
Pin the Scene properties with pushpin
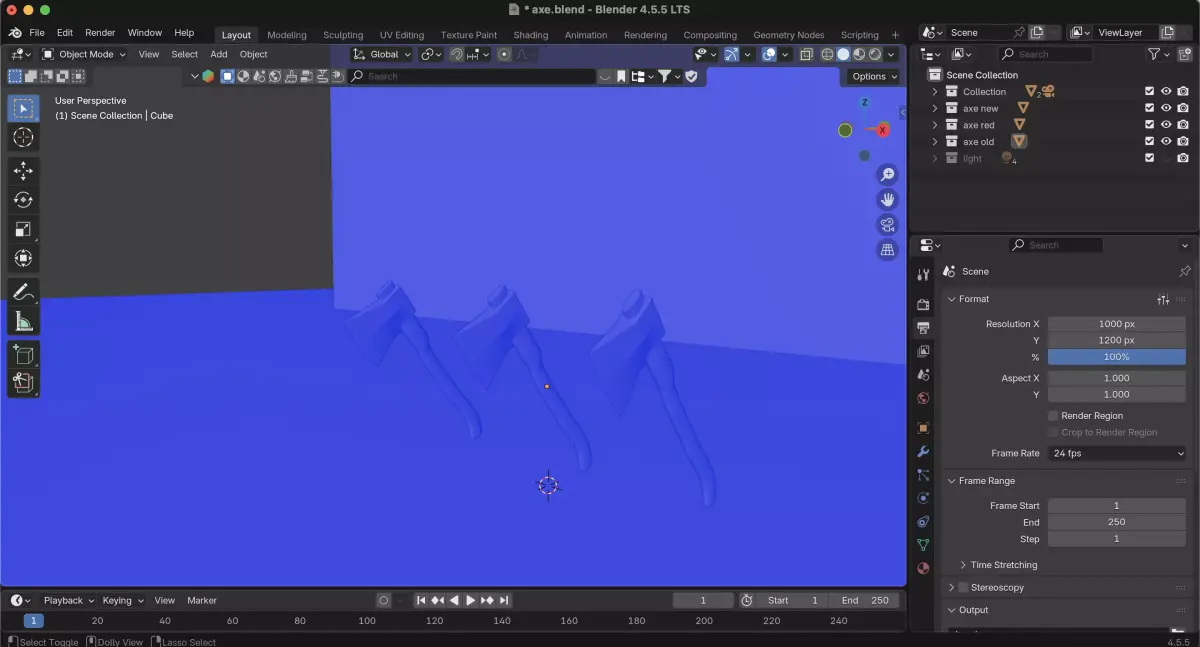click(x=1185, y=271)
